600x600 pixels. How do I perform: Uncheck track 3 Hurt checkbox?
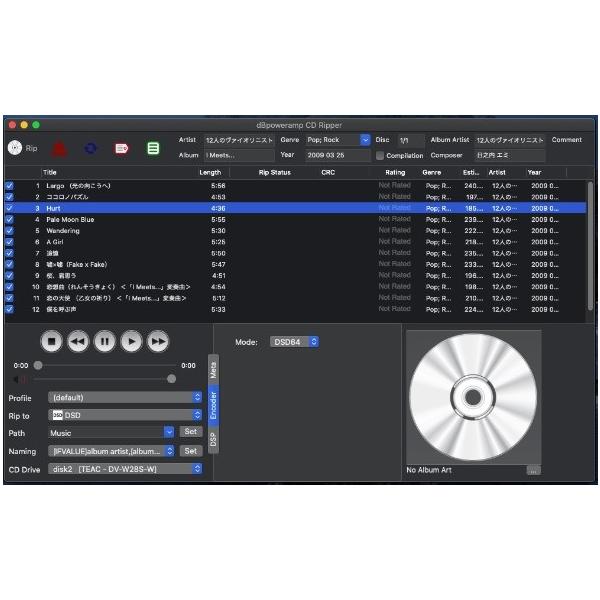10,208
